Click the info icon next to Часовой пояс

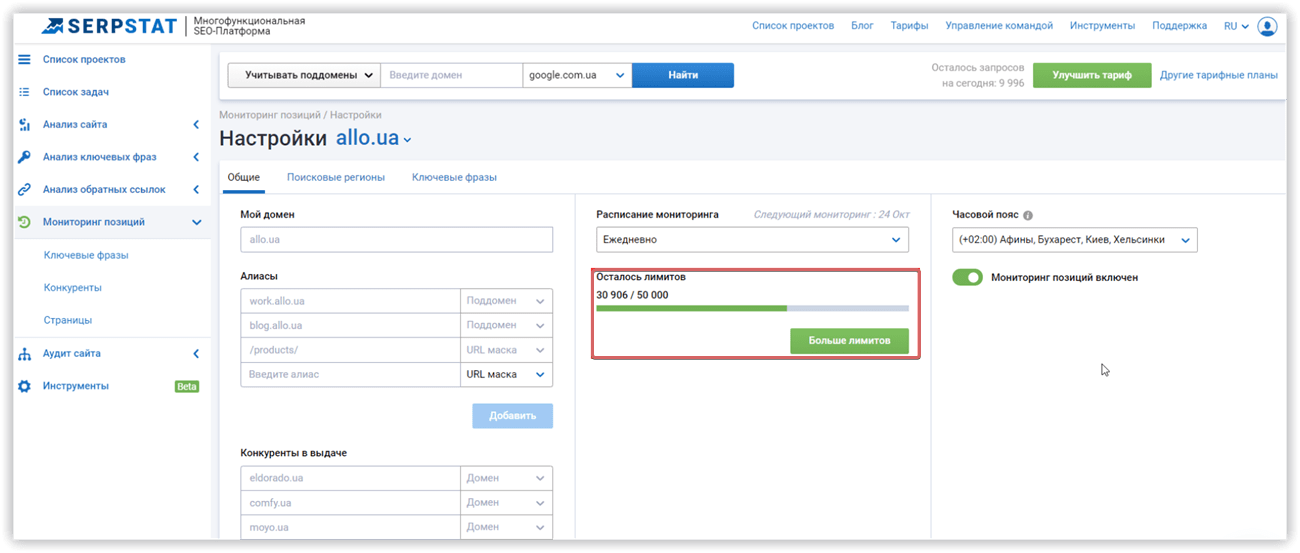coord(1028,215)
